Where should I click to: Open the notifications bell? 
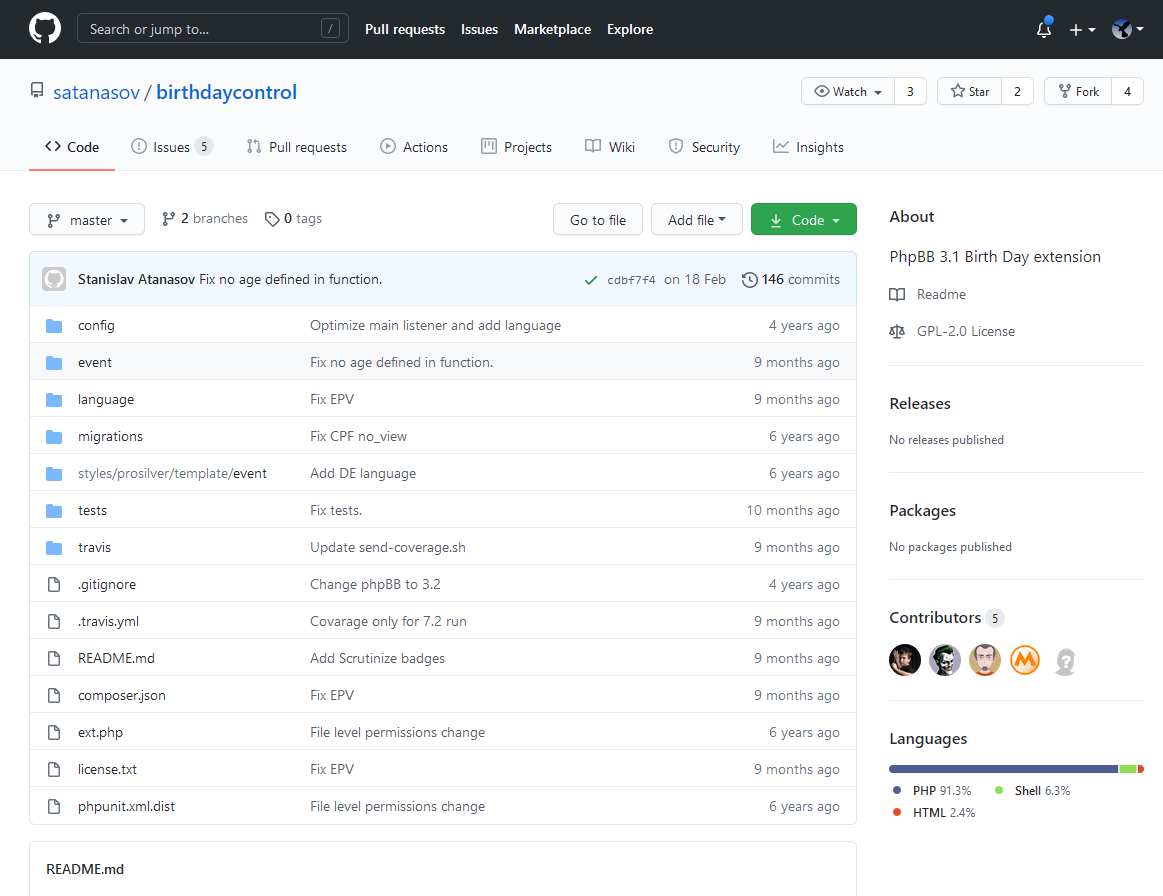1043,30
